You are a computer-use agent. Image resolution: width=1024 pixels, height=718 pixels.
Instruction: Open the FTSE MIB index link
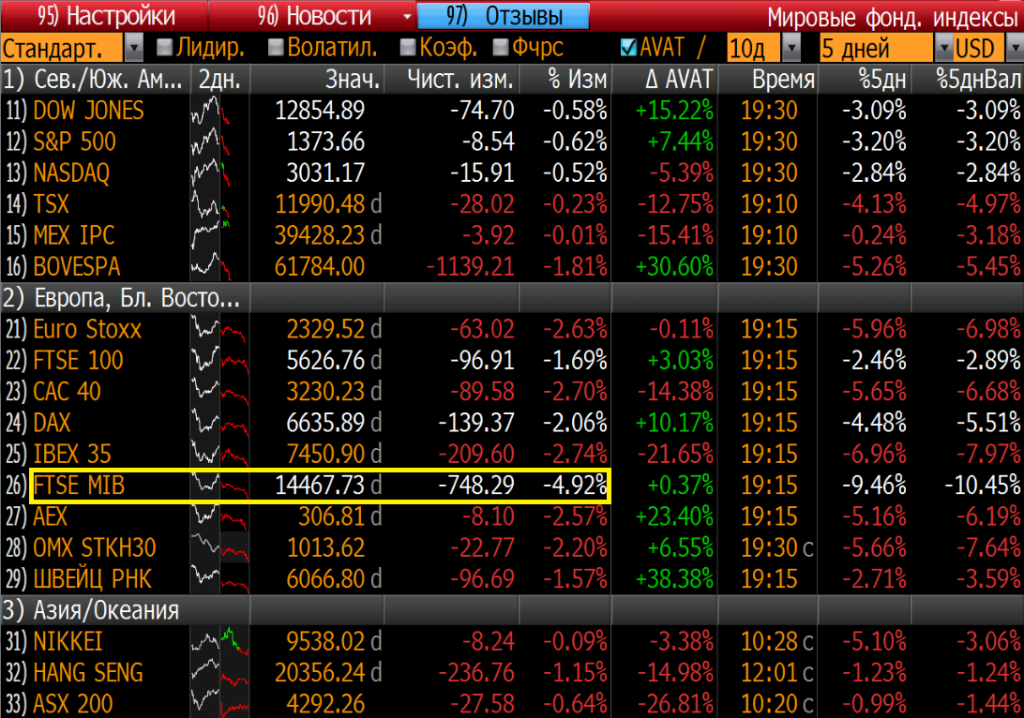tap(79, 485)
